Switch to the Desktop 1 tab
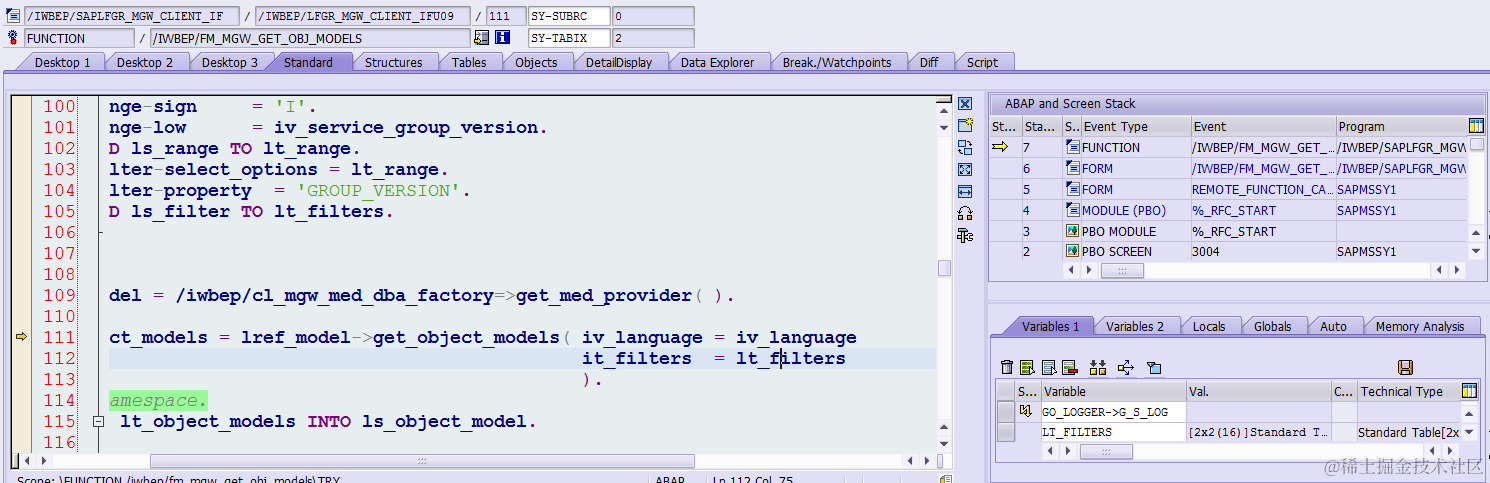 coord(63,62)
